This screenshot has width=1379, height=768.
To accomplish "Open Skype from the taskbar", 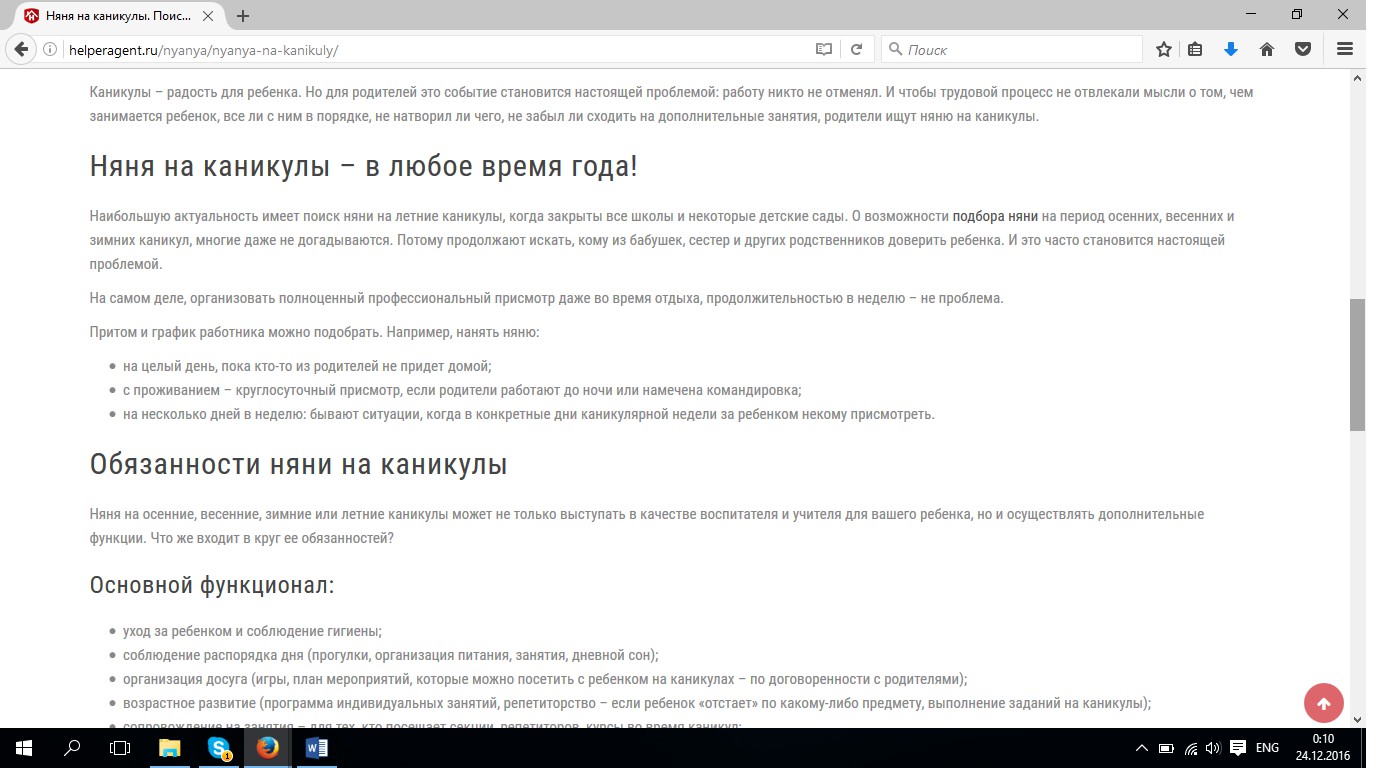I will click(219, 747).
